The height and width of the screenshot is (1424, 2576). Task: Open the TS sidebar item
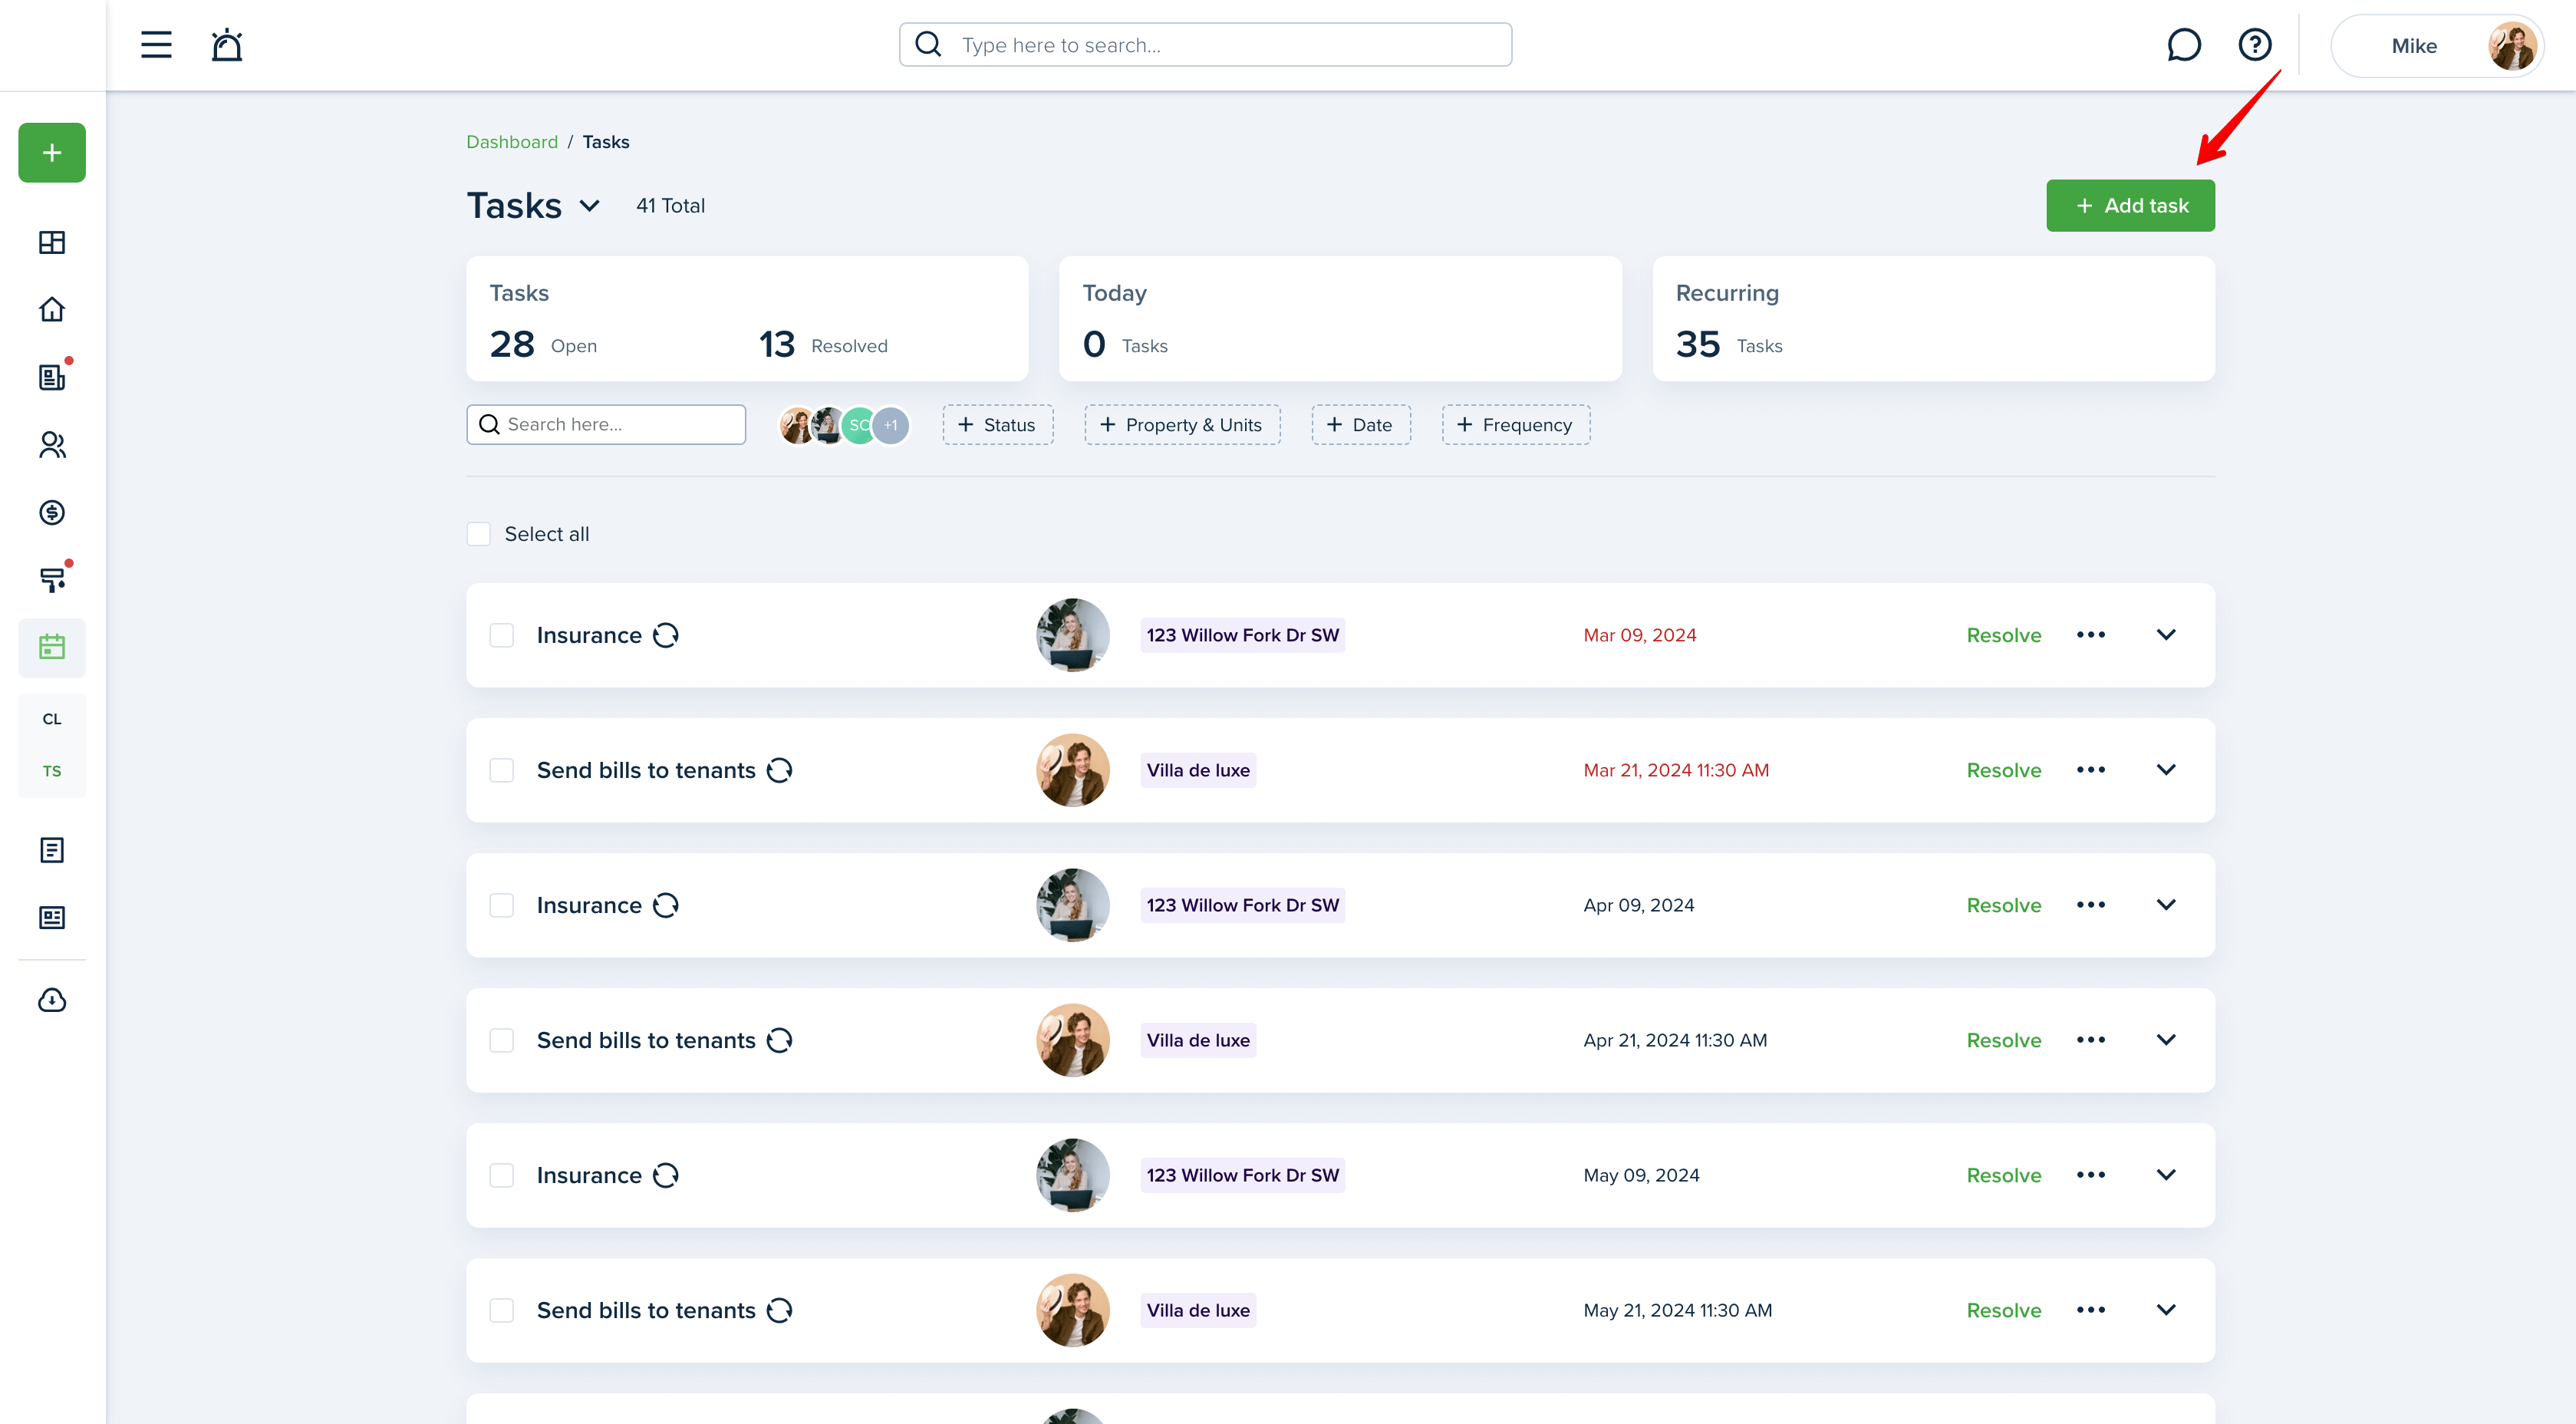coord(52,771)
